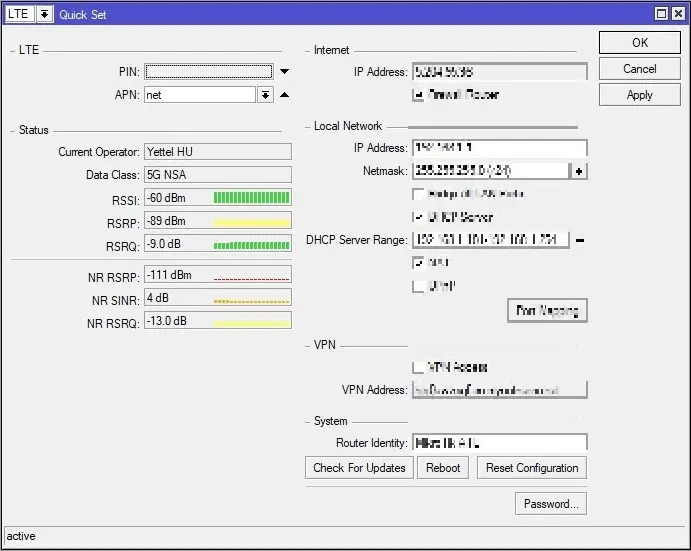Click the Router Identity input field

click(x=498, y=442)
